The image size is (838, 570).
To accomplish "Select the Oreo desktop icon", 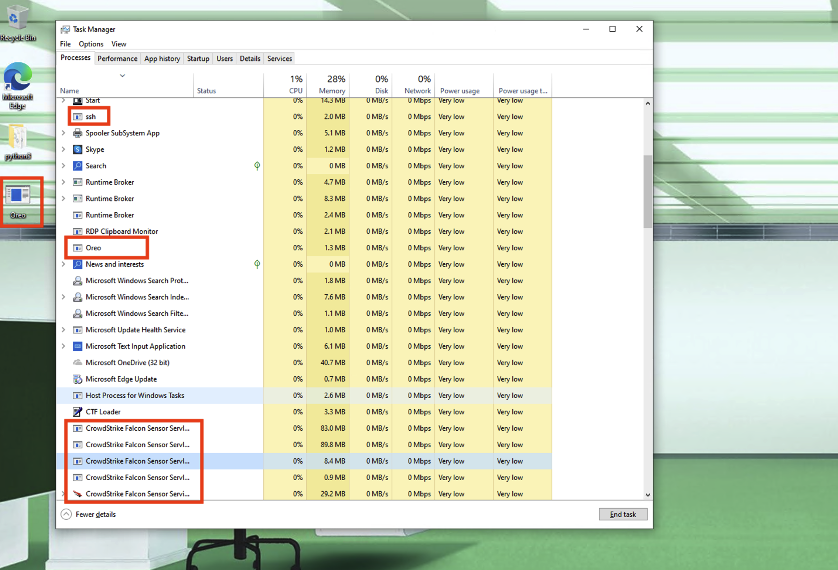I will tap(18, 198).
